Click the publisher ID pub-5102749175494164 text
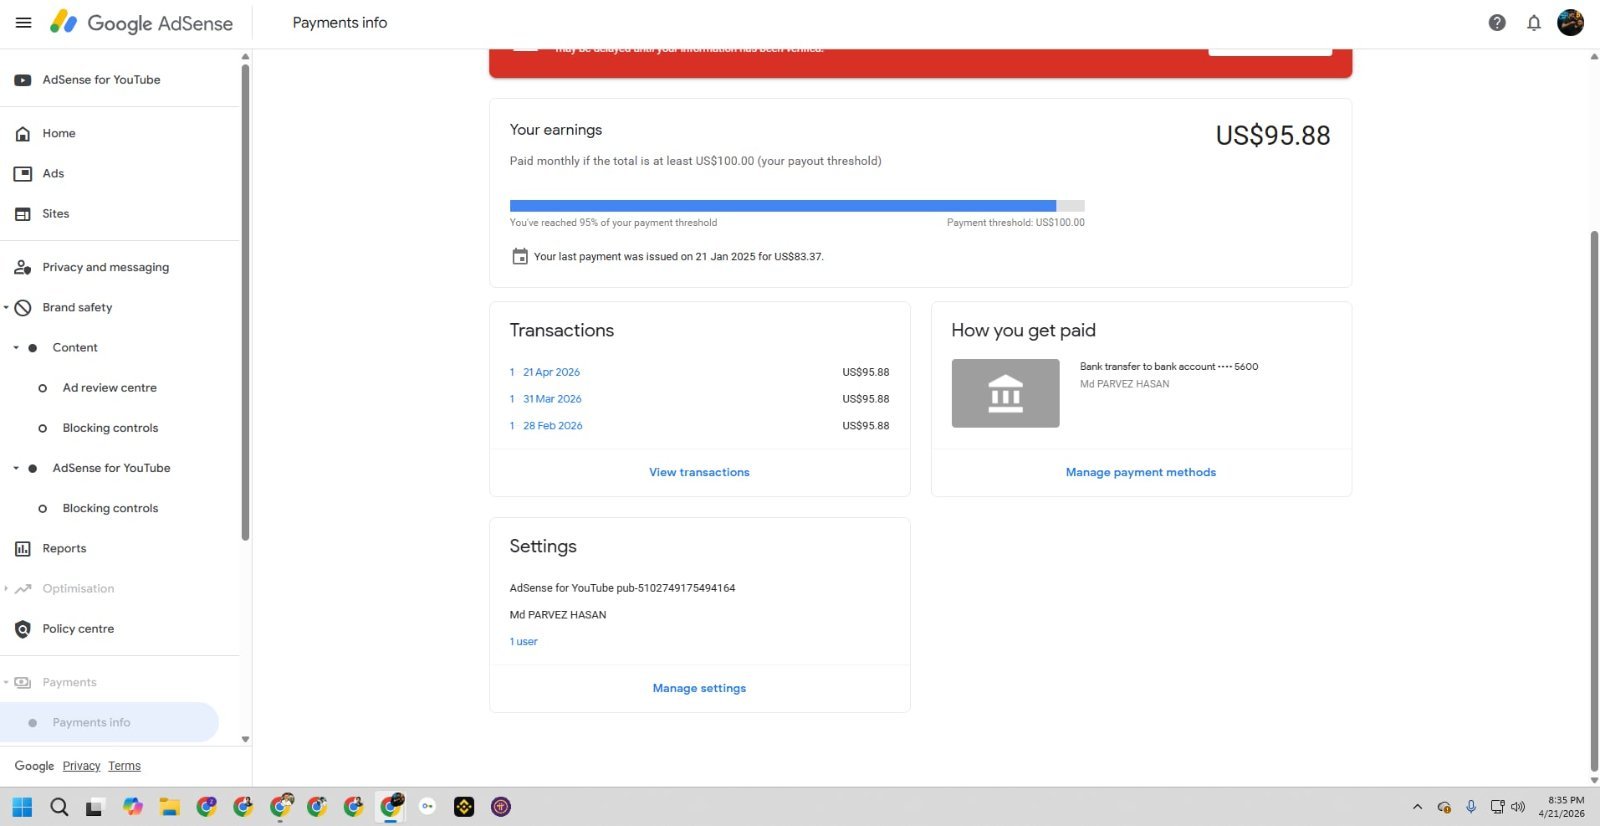Viewport: 1600px width, 826px height. 676,588
